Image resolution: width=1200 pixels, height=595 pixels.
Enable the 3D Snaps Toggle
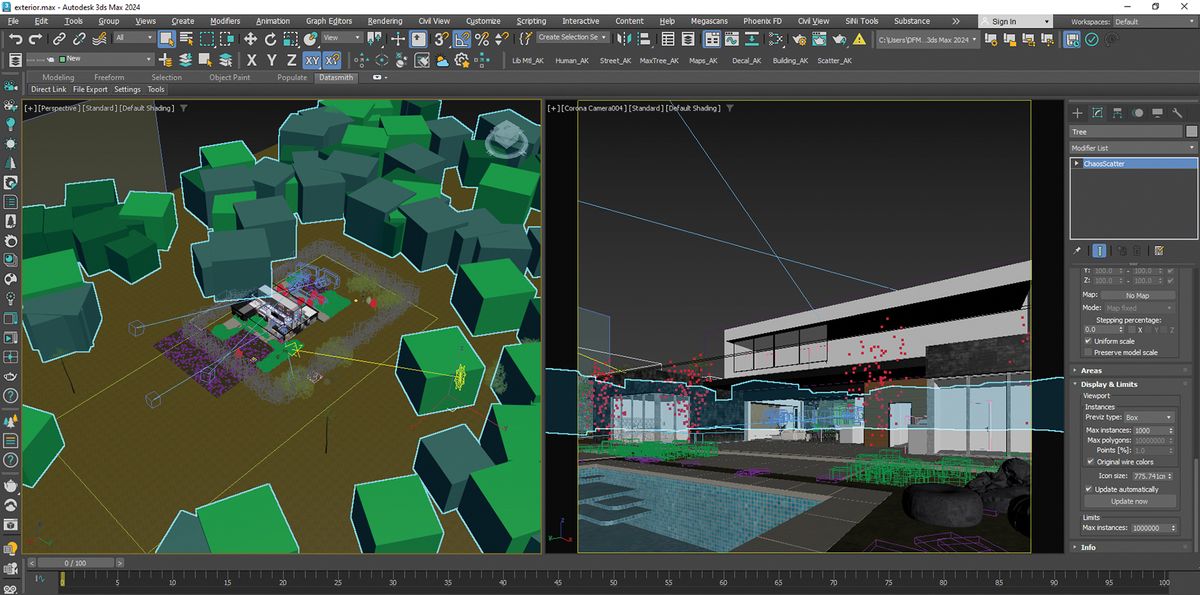pos(441,38)
